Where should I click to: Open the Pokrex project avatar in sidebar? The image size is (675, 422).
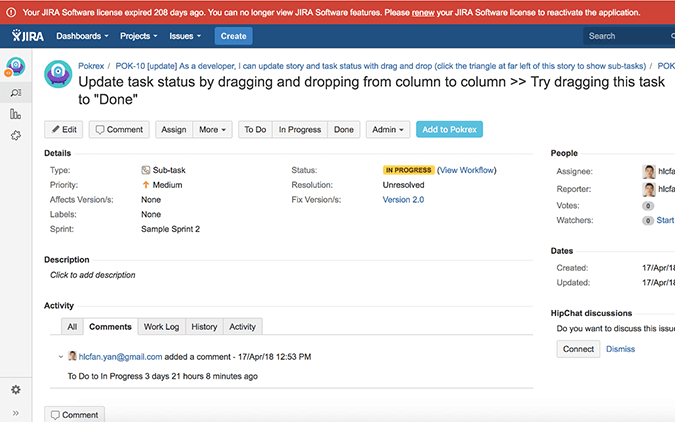click(x=15, y=67)
